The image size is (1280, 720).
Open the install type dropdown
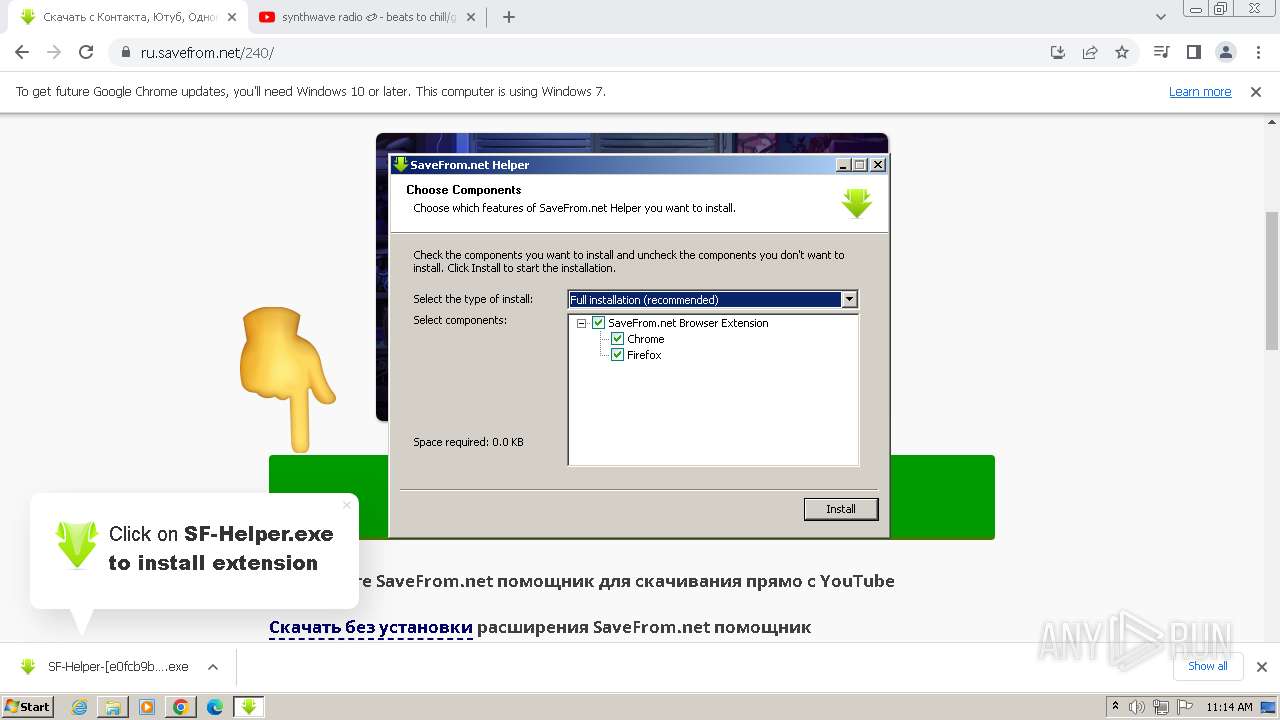[x=849, y=299]
